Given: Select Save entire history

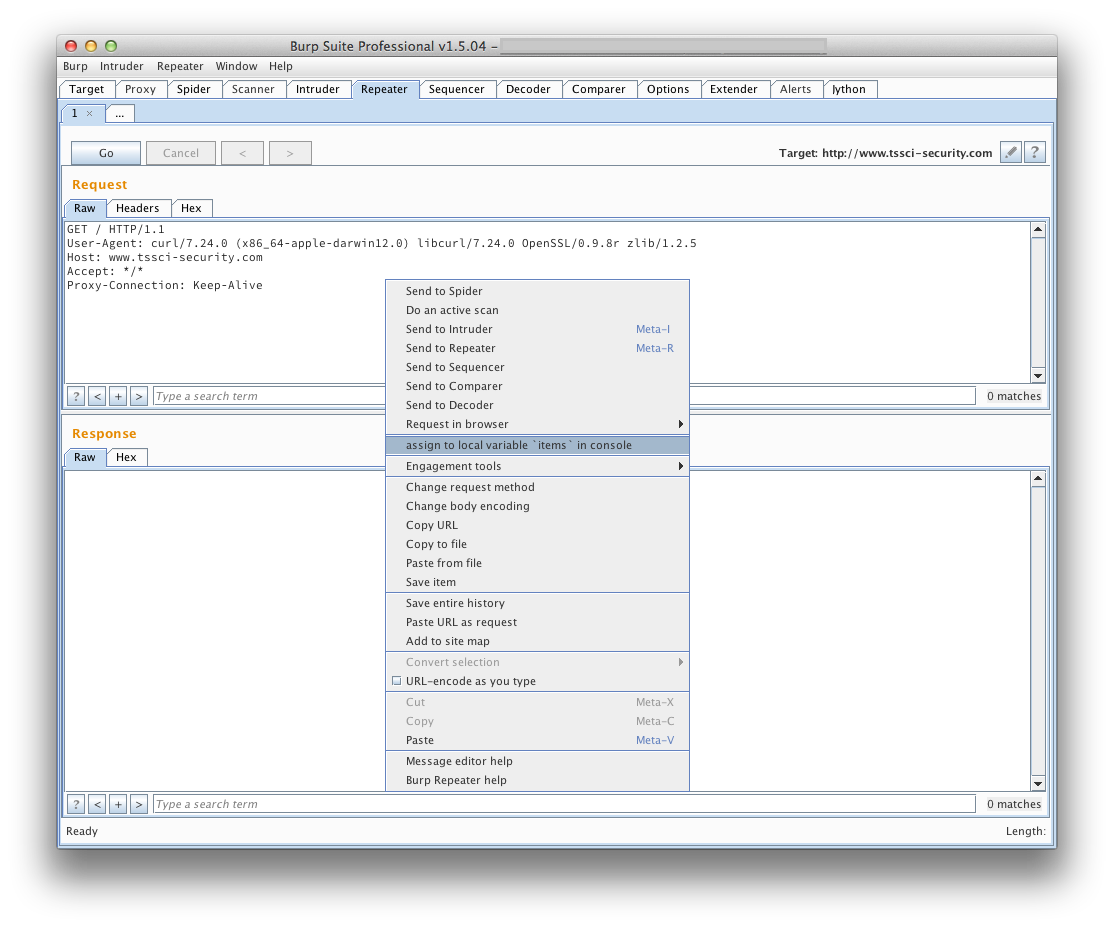Looking at the screenshot, I should (x=537, y=603).
